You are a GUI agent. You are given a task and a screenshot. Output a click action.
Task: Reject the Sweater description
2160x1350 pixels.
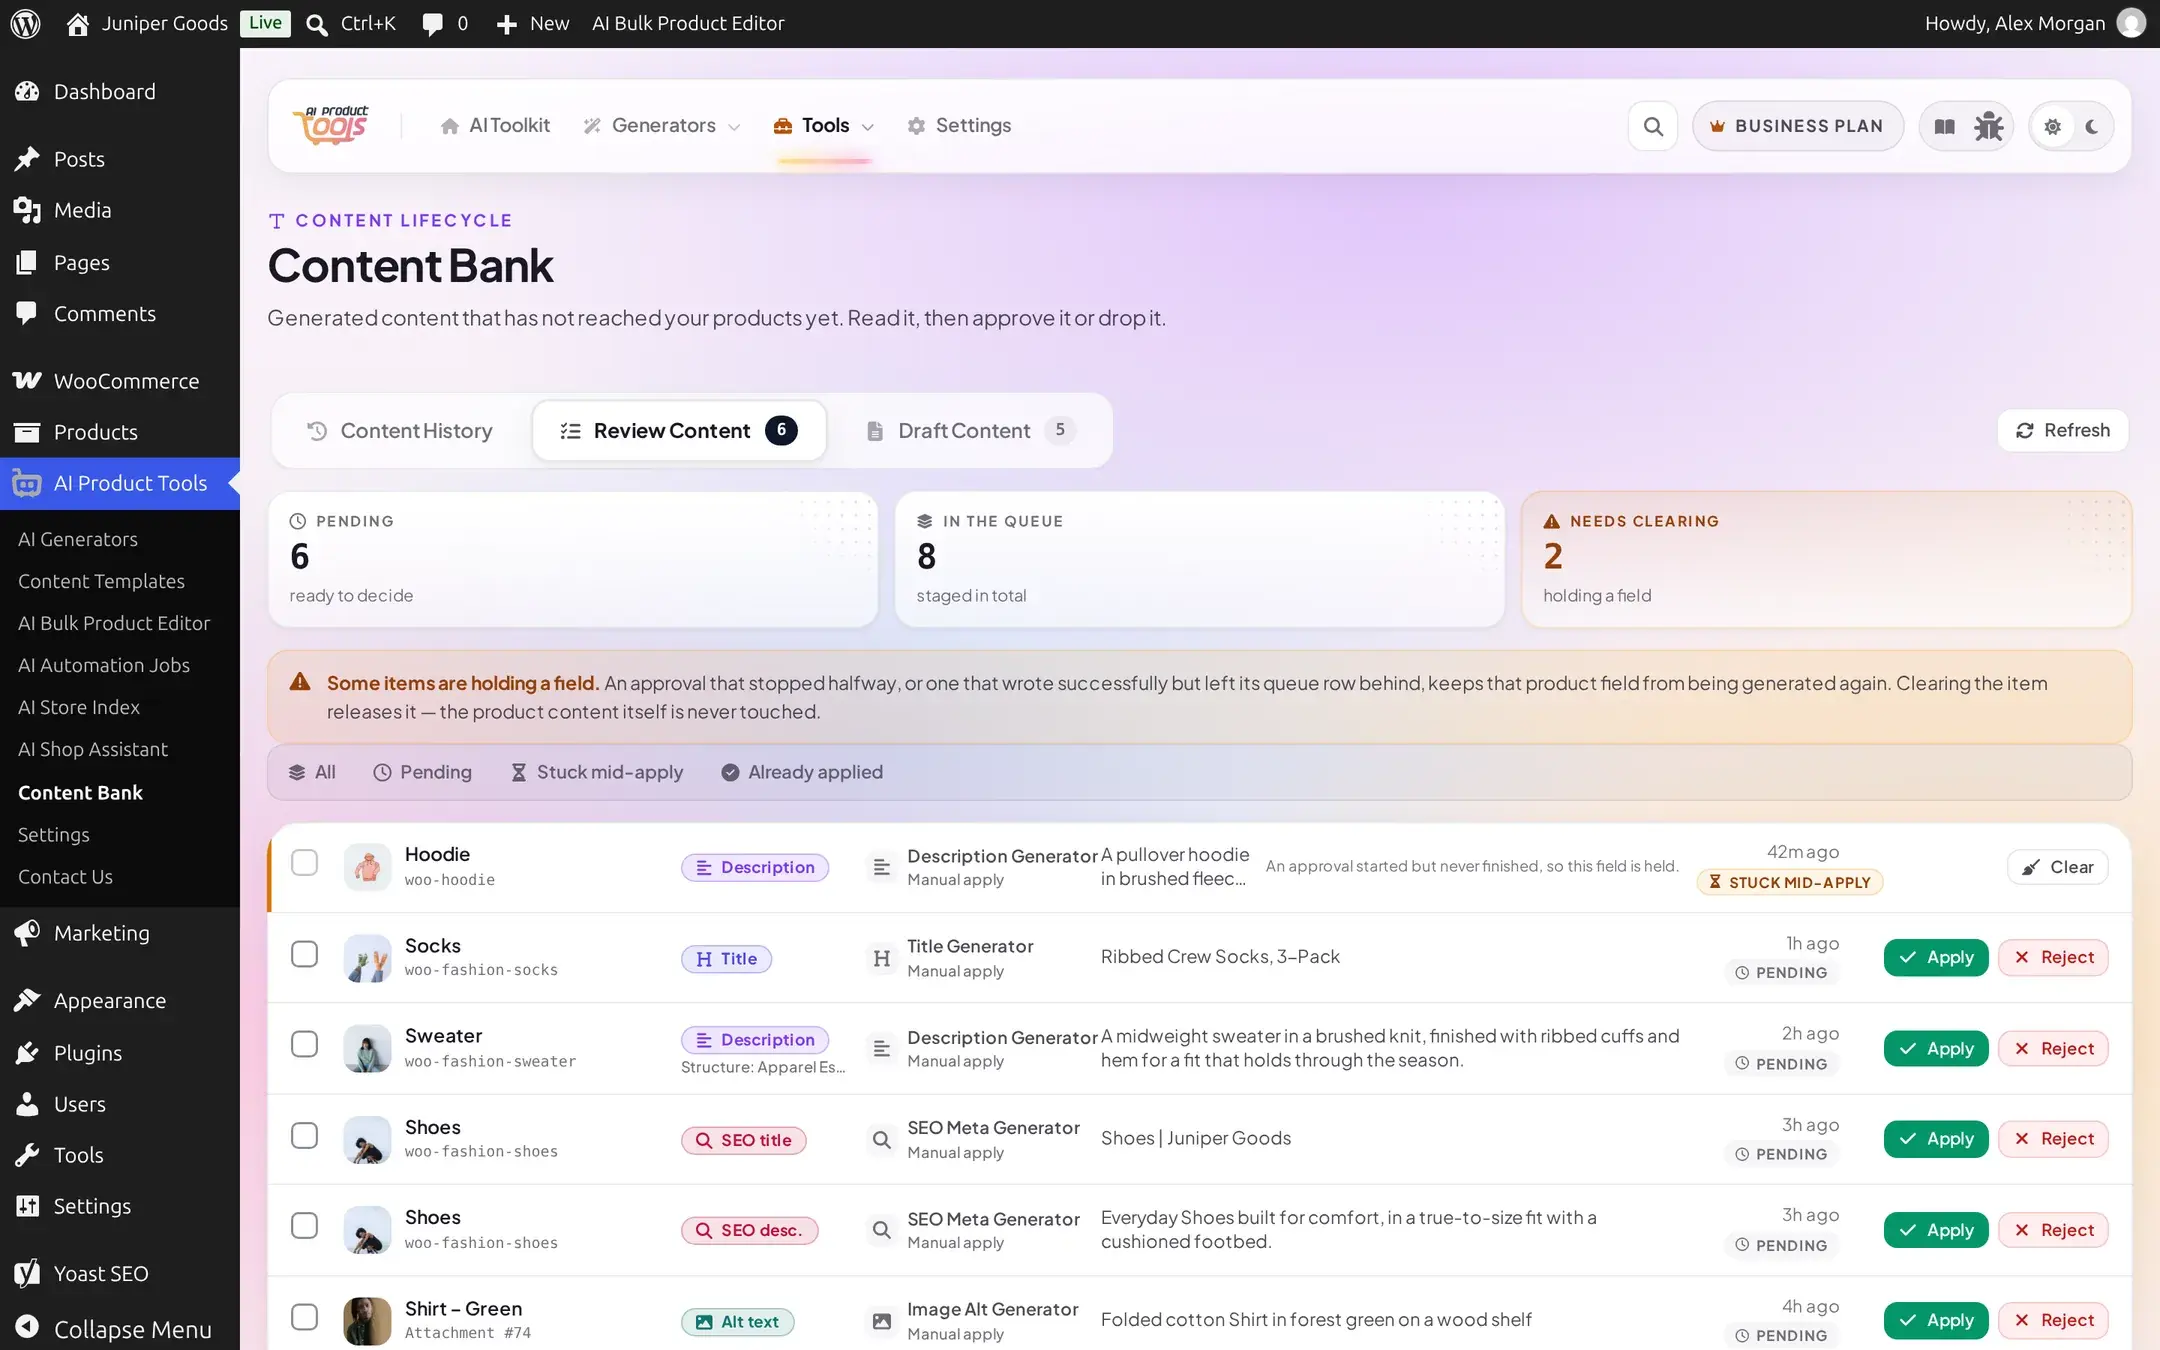pos(2053,1048)
